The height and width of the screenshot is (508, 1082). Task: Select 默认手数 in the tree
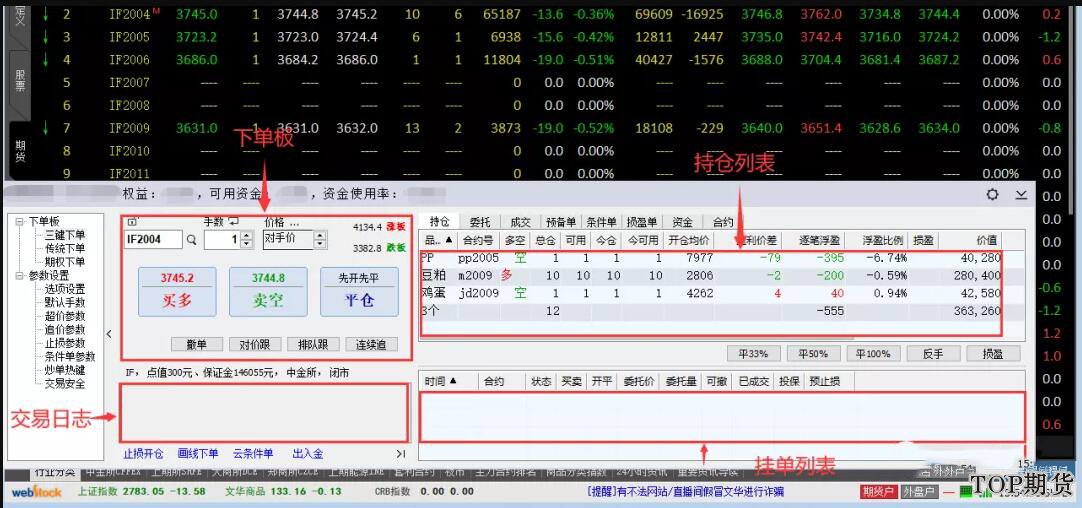[x=66, y=302]
